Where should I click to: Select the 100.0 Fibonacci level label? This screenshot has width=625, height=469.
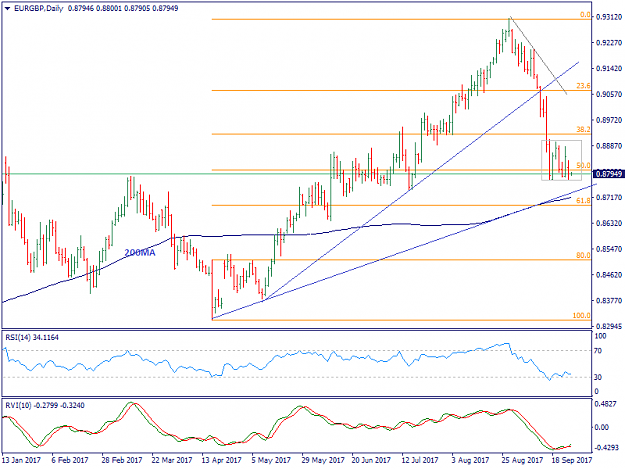coord(582,316)
